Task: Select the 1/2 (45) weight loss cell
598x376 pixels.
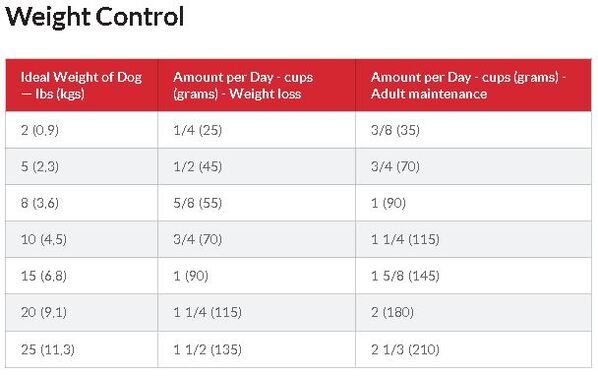Action: pos(257,166)
